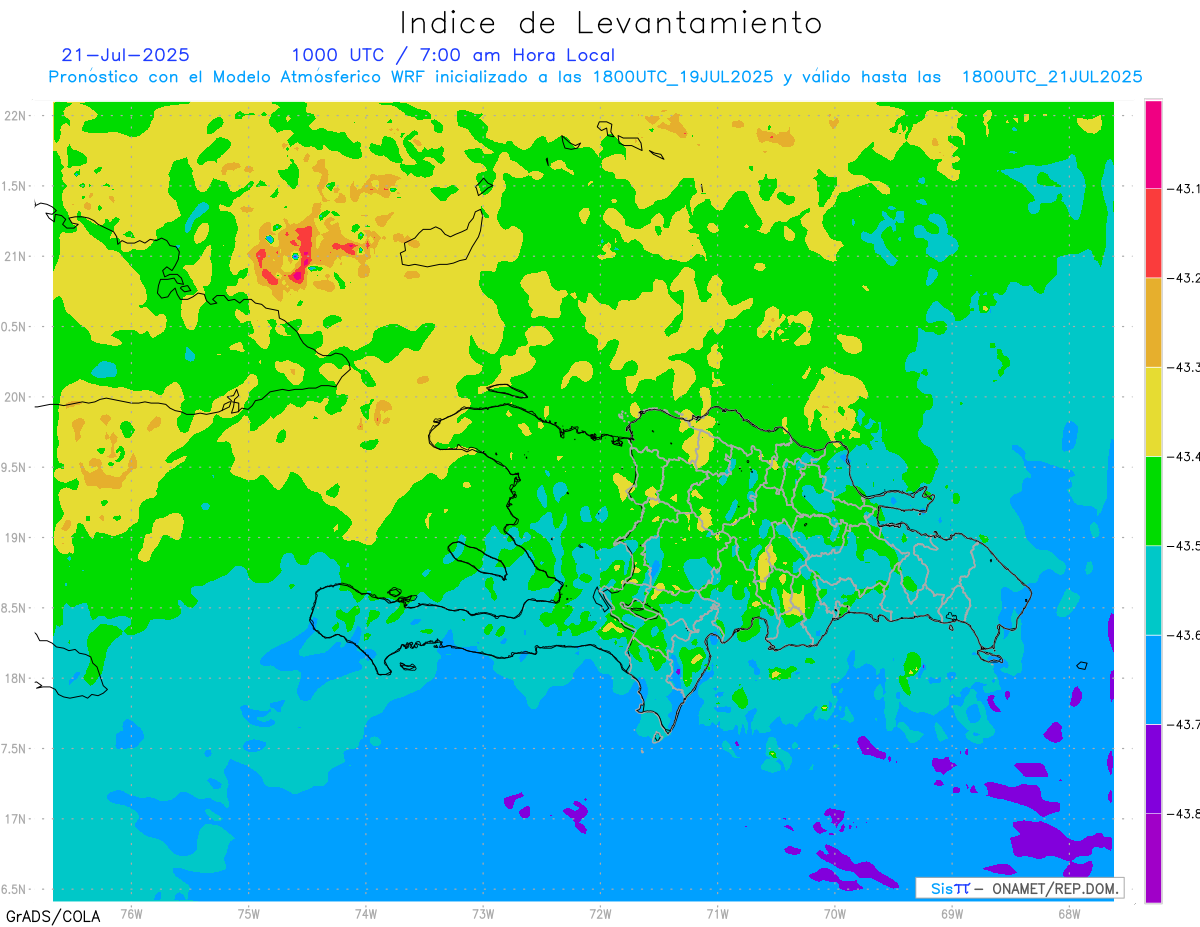This screenshot has width=1200, height=927.
Task: Click the longitude label "70W"
Action: click(x=834, y=913)
